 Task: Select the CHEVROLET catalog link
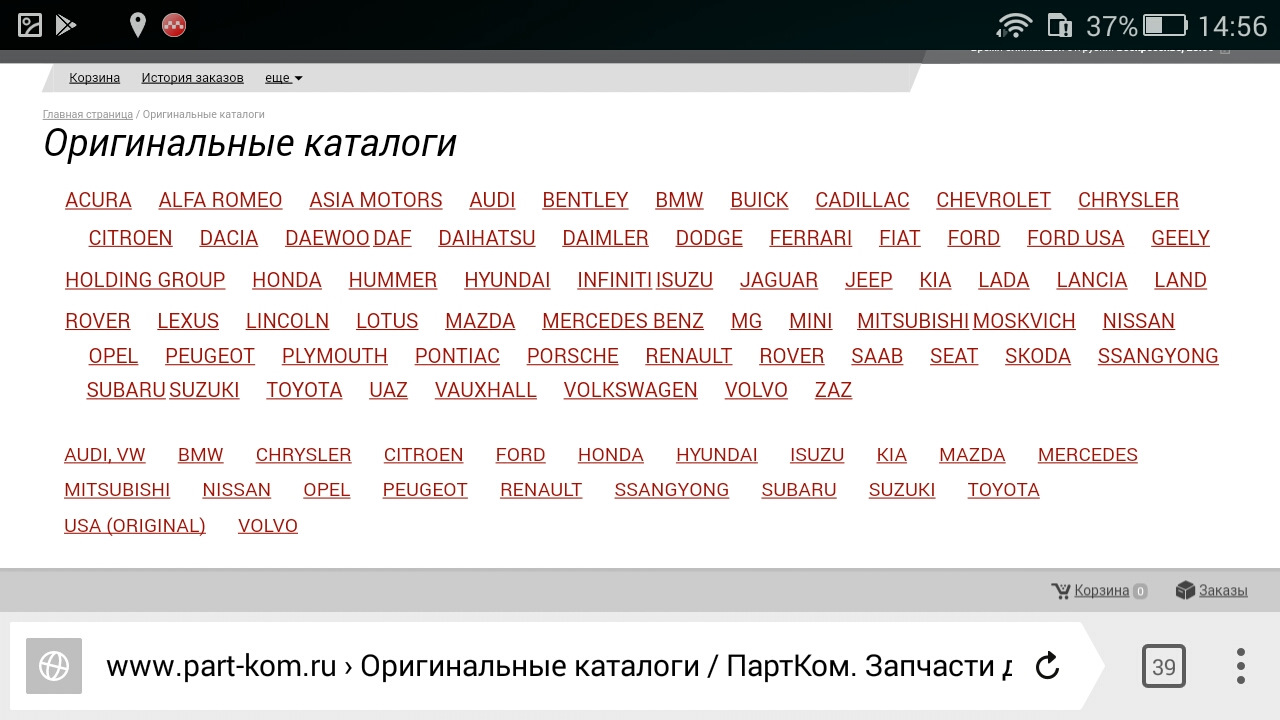993,200
